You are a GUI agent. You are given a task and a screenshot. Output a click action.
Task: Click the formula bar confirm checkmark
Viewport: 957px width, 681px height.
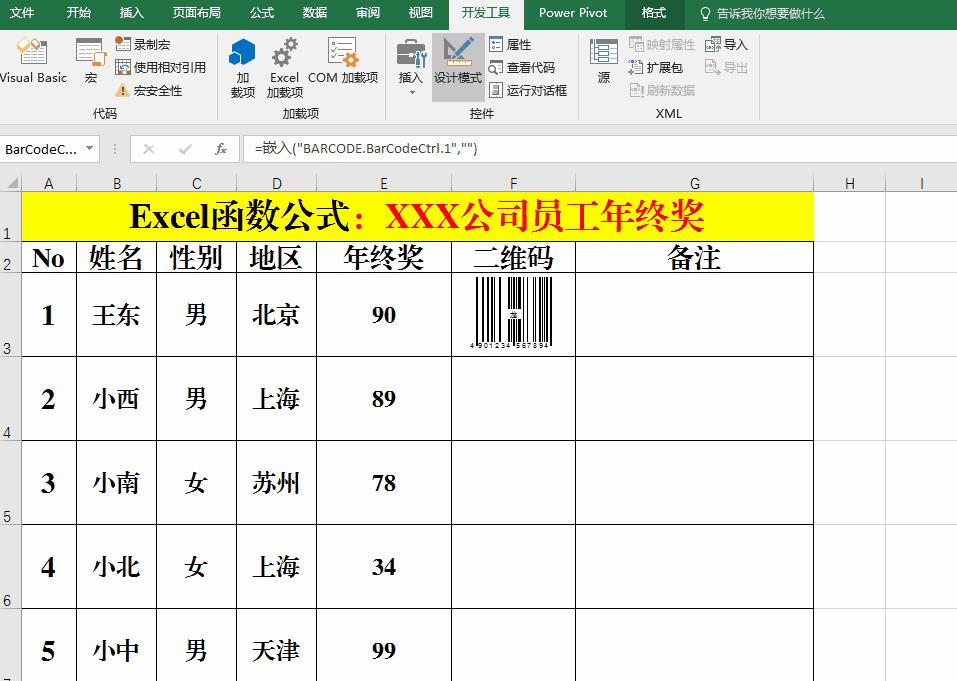185,149
